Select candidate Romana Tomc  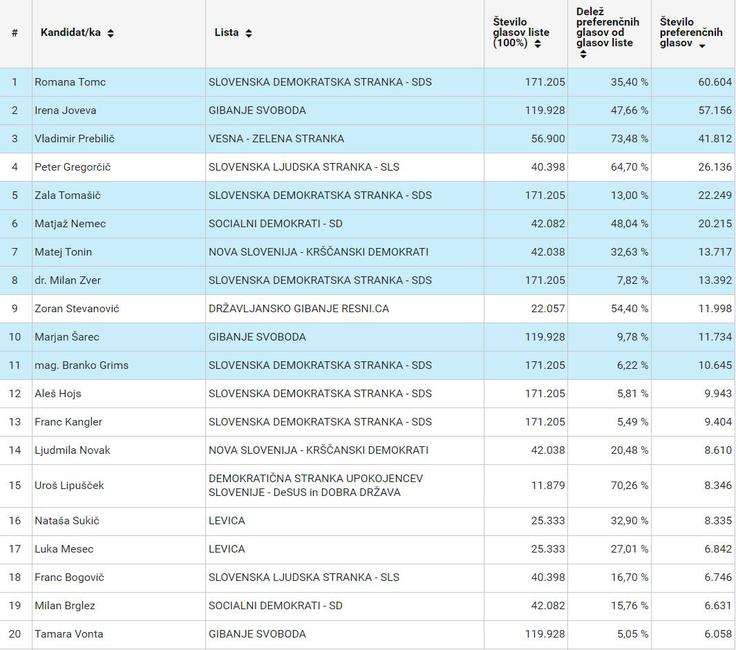pos(70,82)
